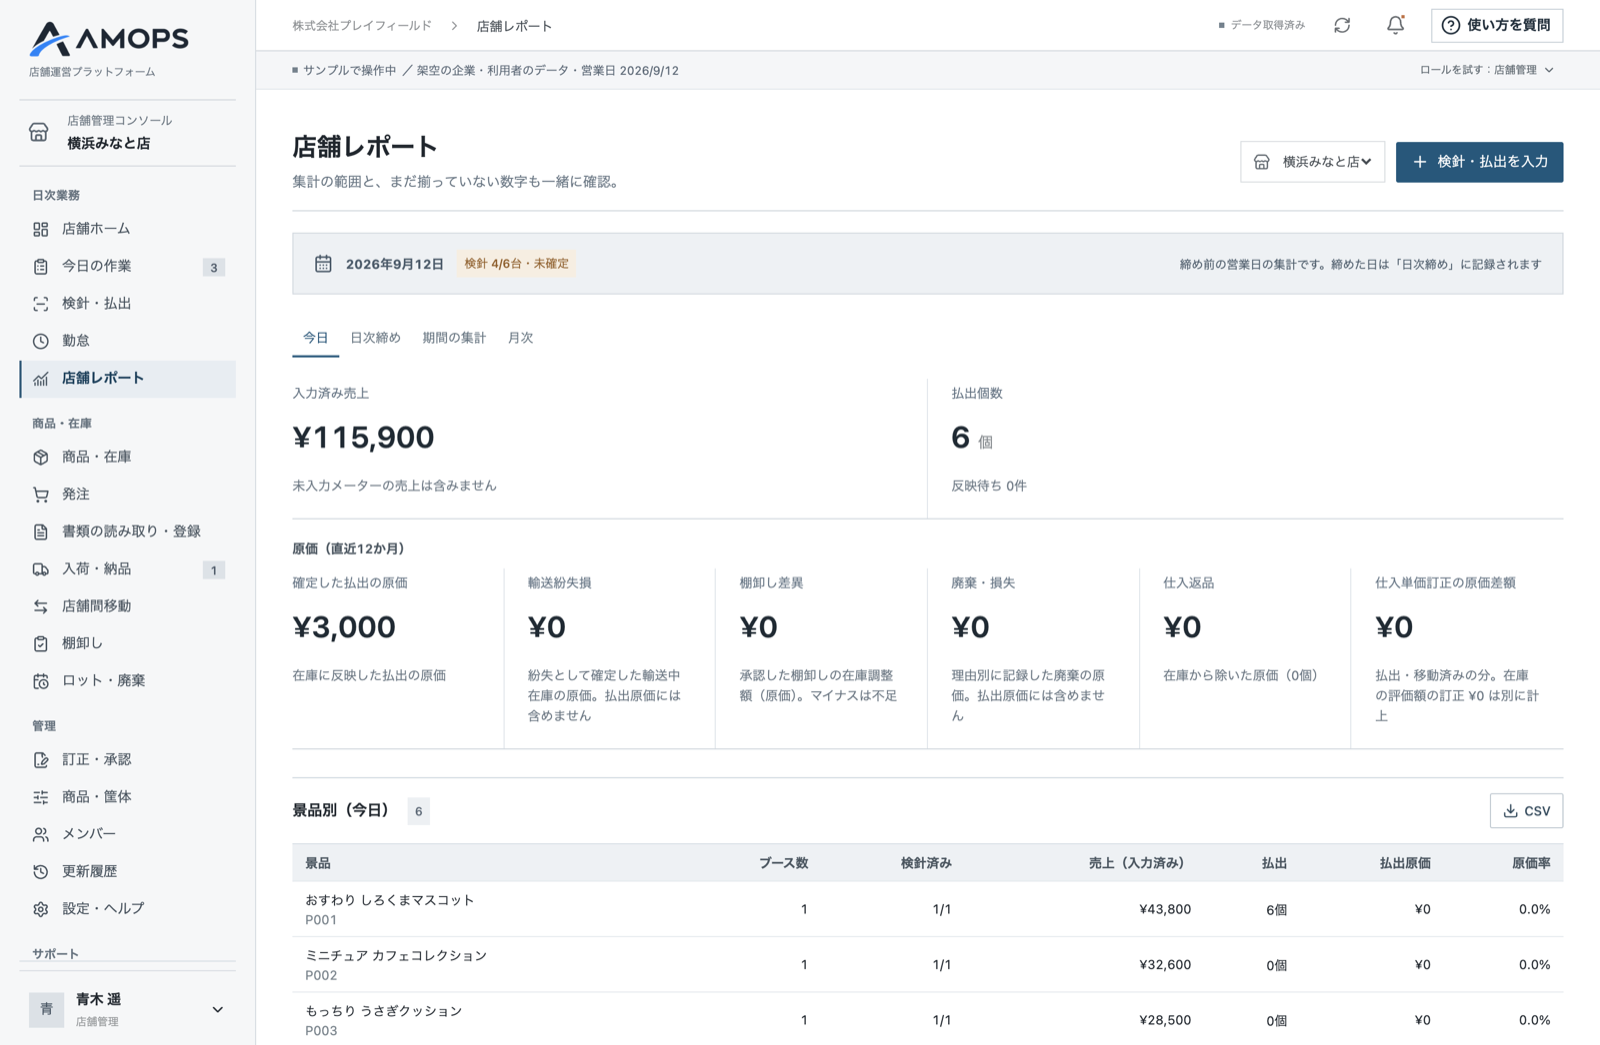Image resolution: width=1600 pixels, height=1045 pixels.
Task: Open 今日の作業 clipboard icon
Action: (41, 266)
